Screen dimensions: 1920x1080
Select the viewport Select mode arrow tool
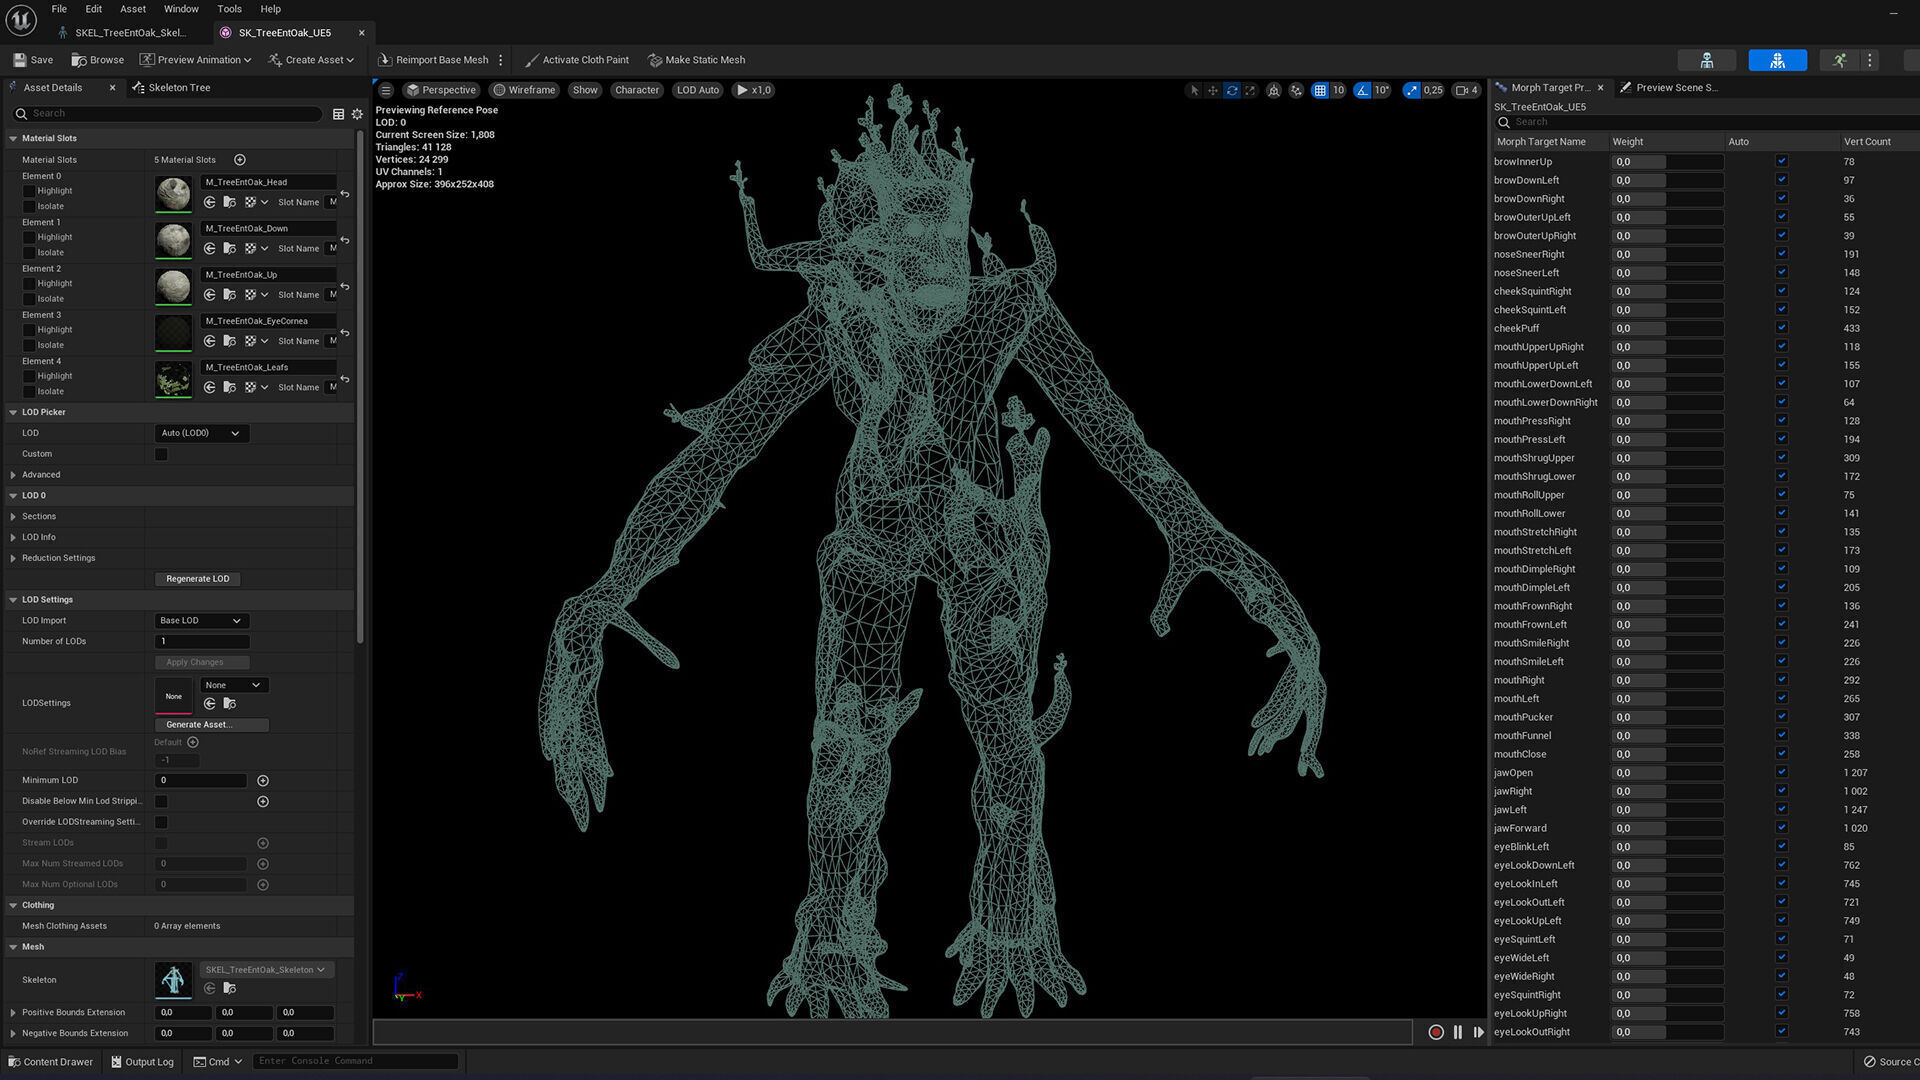pyautogui.click(x=1193, y=90)
